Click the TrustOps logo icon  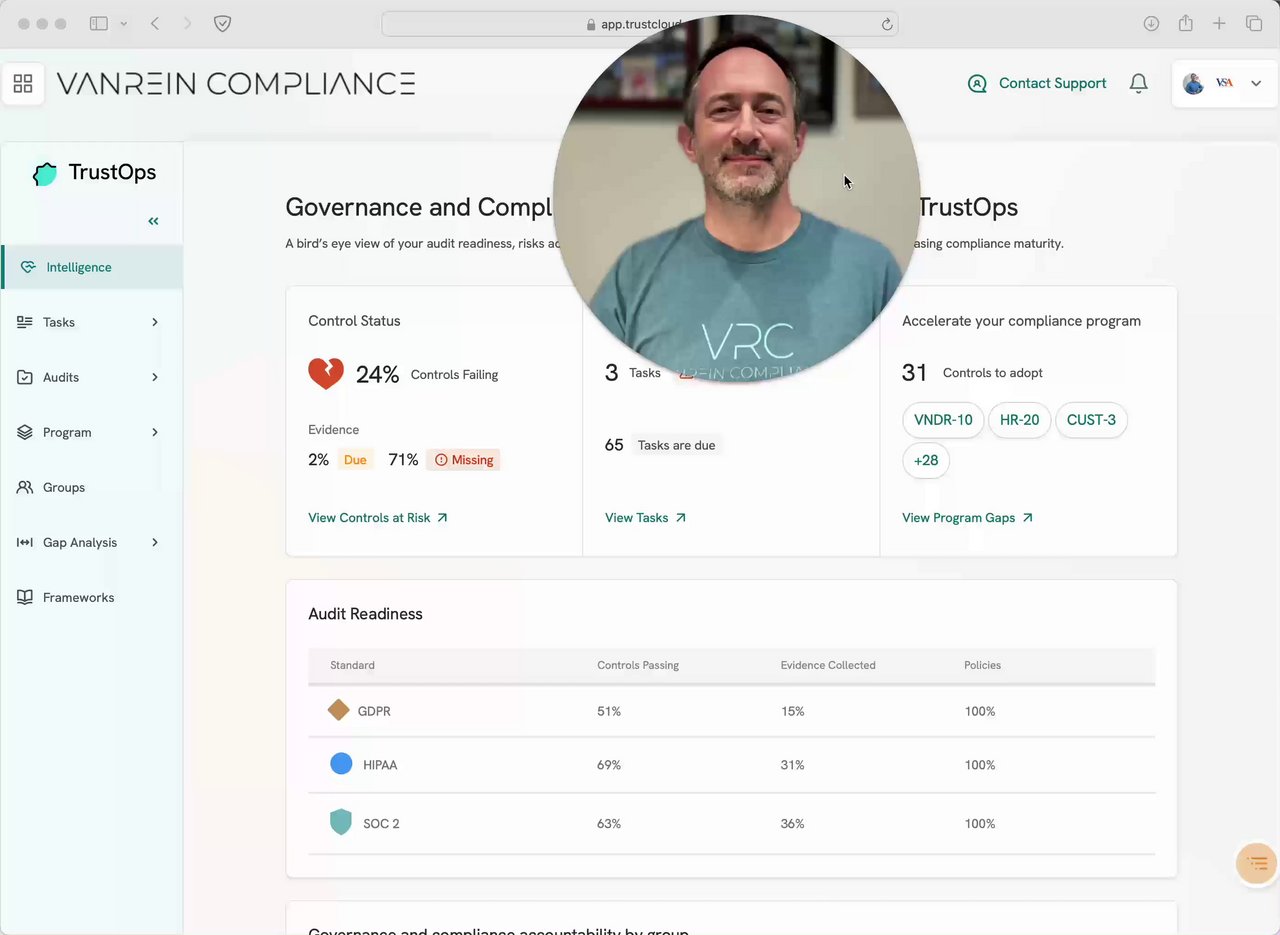(x=45, y=174)
